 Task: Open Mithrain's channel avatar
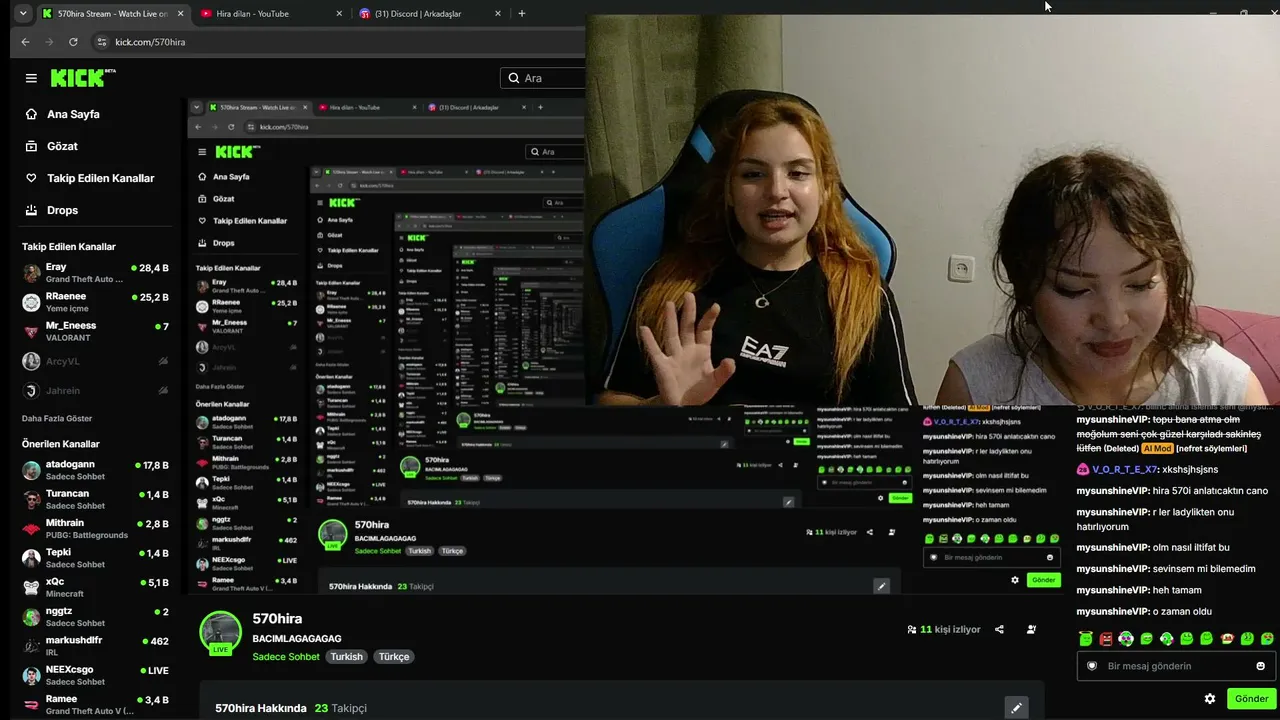(x=32, y=528)
